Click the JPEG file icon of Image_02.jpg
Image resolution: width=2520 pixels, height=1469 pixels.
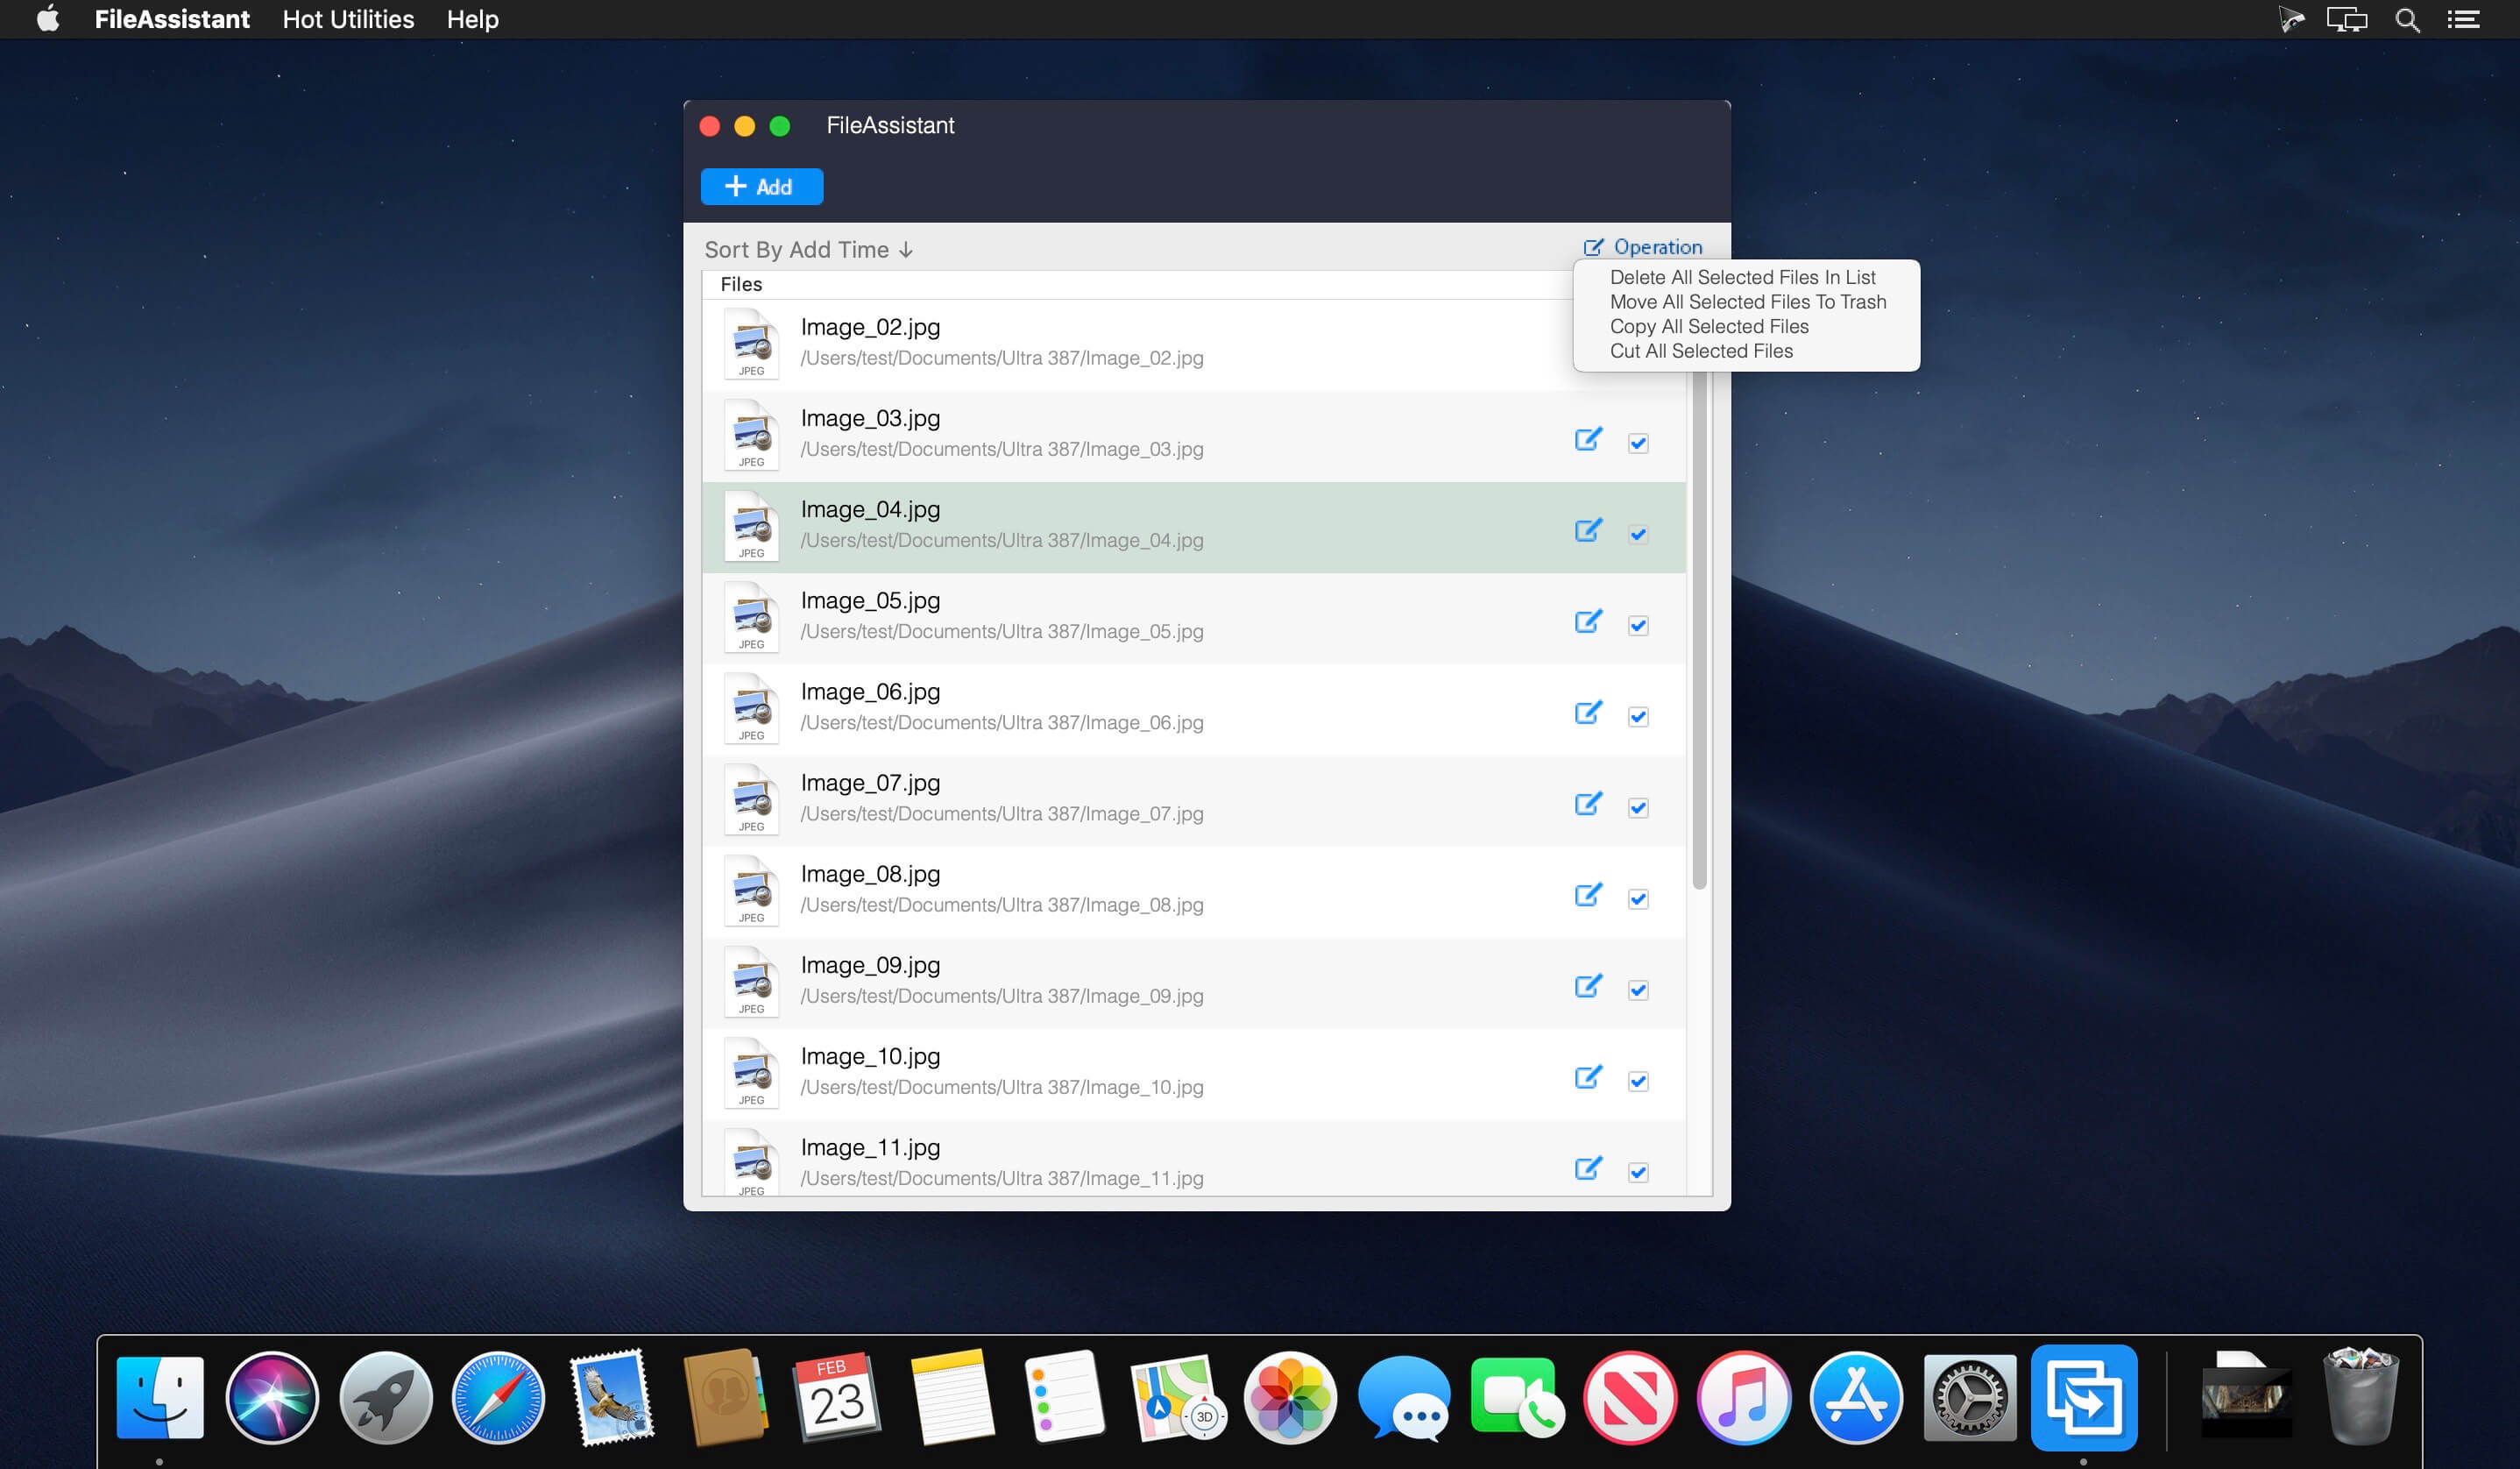pyautogui.click(x=751, y=343)
